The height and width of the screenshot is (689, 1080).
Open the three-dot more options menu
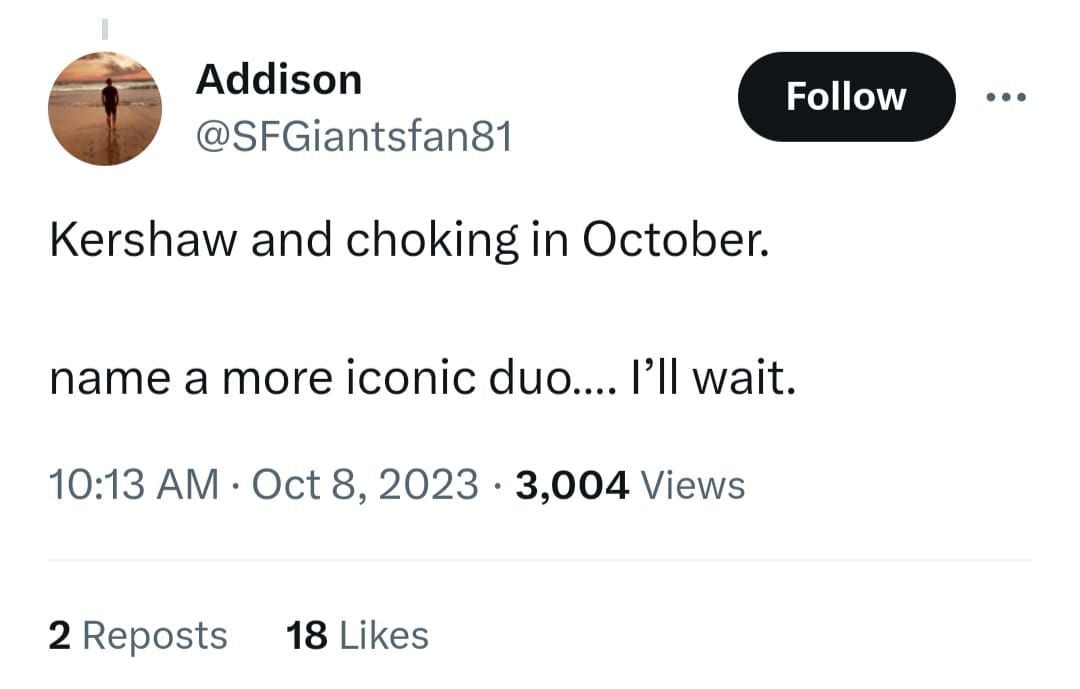1006,97
